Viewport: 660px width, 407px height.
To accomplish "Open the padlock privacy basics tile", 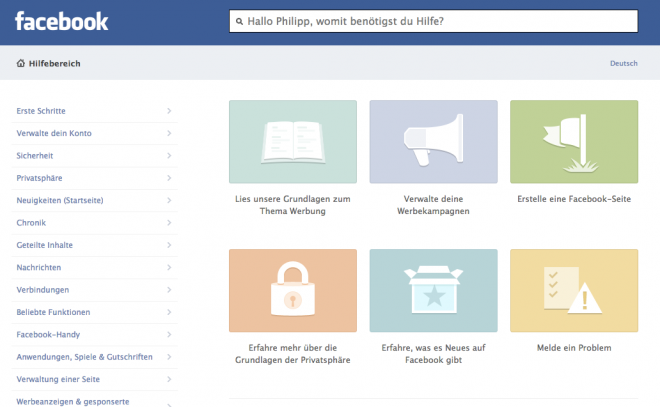I will click(x=293, y=290).
